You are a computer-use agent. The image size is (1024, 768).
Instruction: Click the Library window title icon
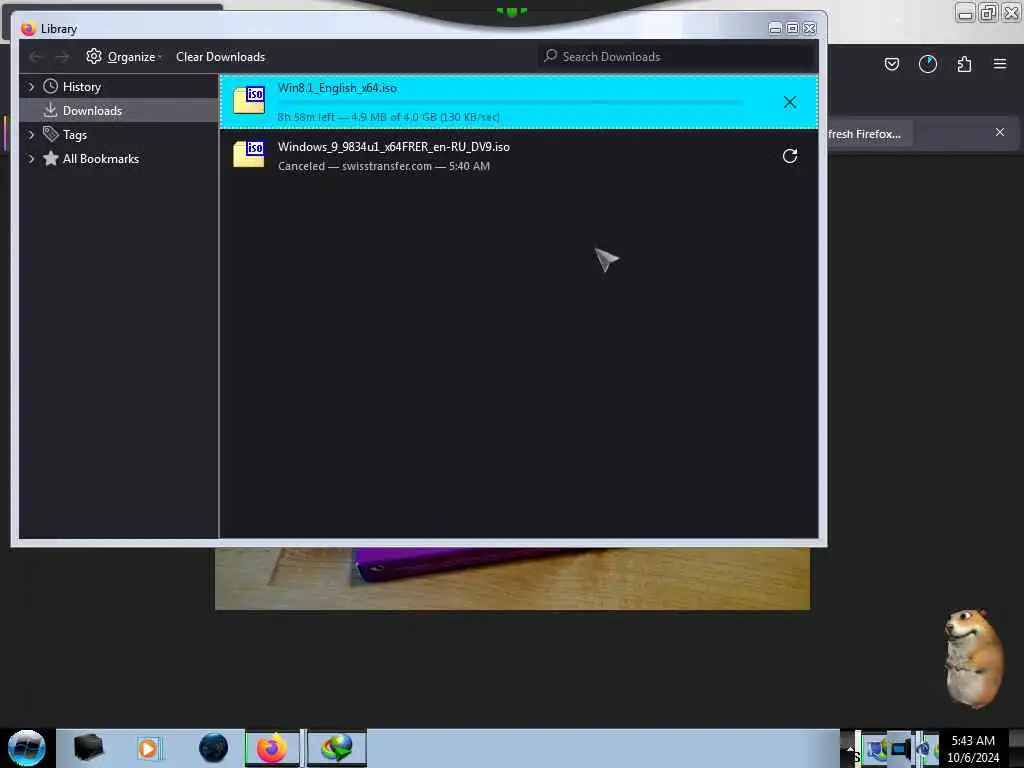[28, 29]
